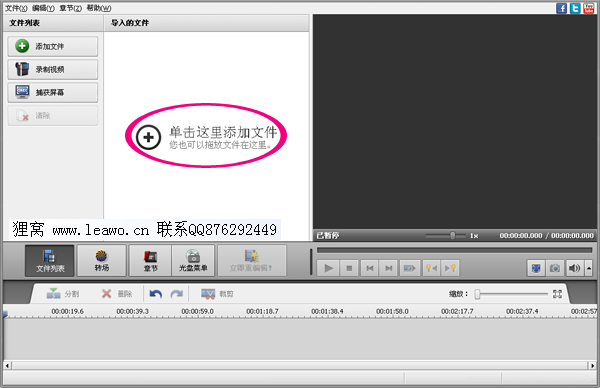Switch to the 转场 transitions tab
The image size is (600, 388).
(102, 261)
